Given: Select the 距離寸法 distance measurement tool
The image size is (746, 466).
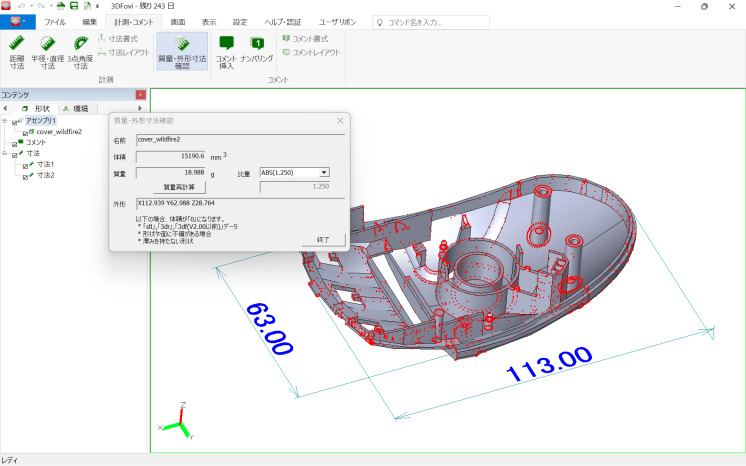Looking at the screenshot, I should click(x=17, y=52).
